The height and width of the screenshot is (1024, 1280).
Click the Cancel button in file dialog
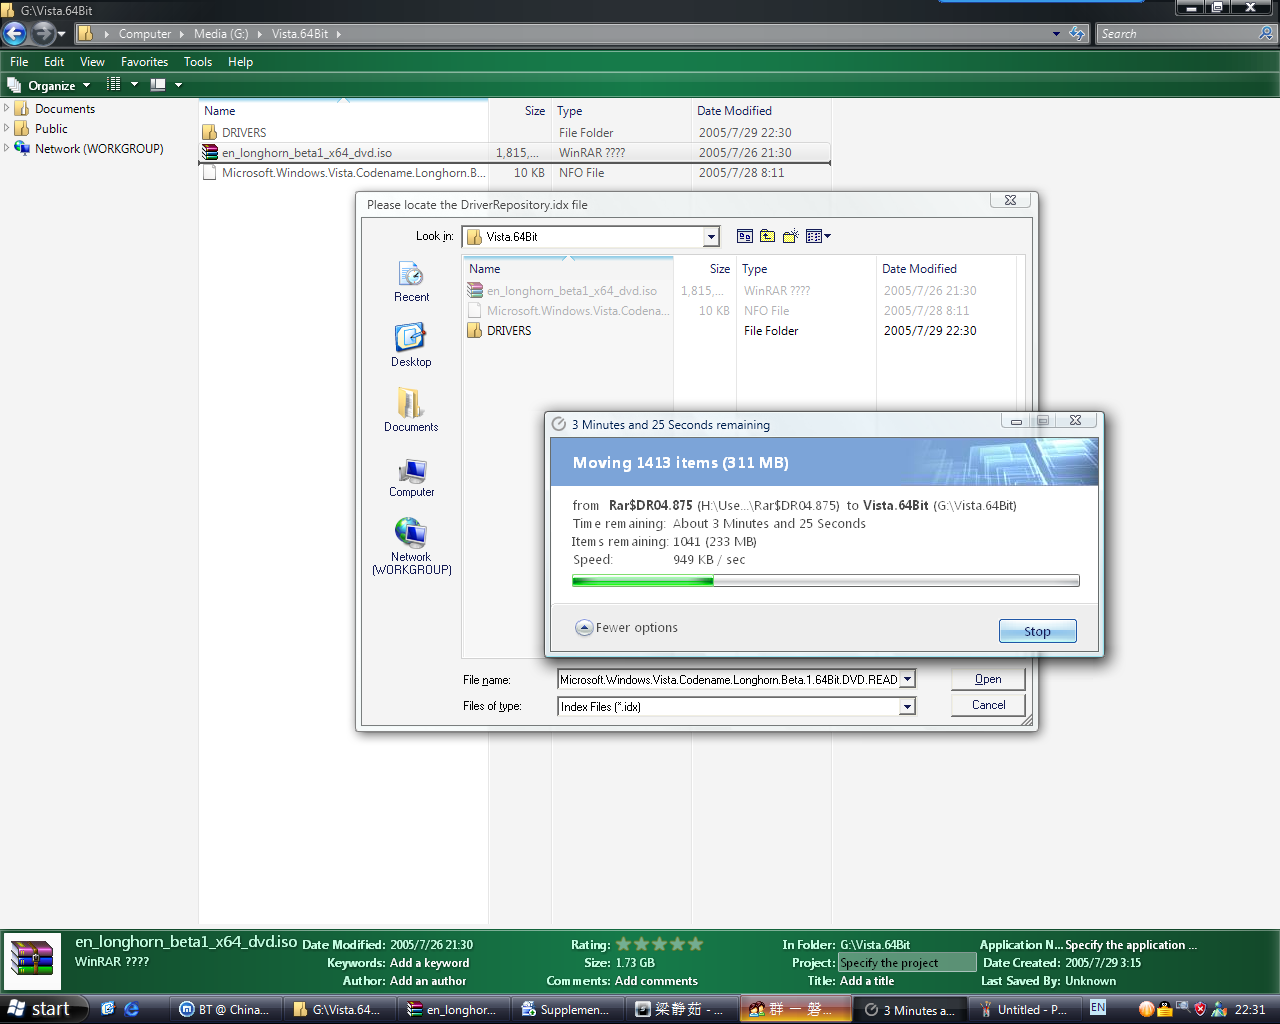pyautogui.click(x=988, y=705)
